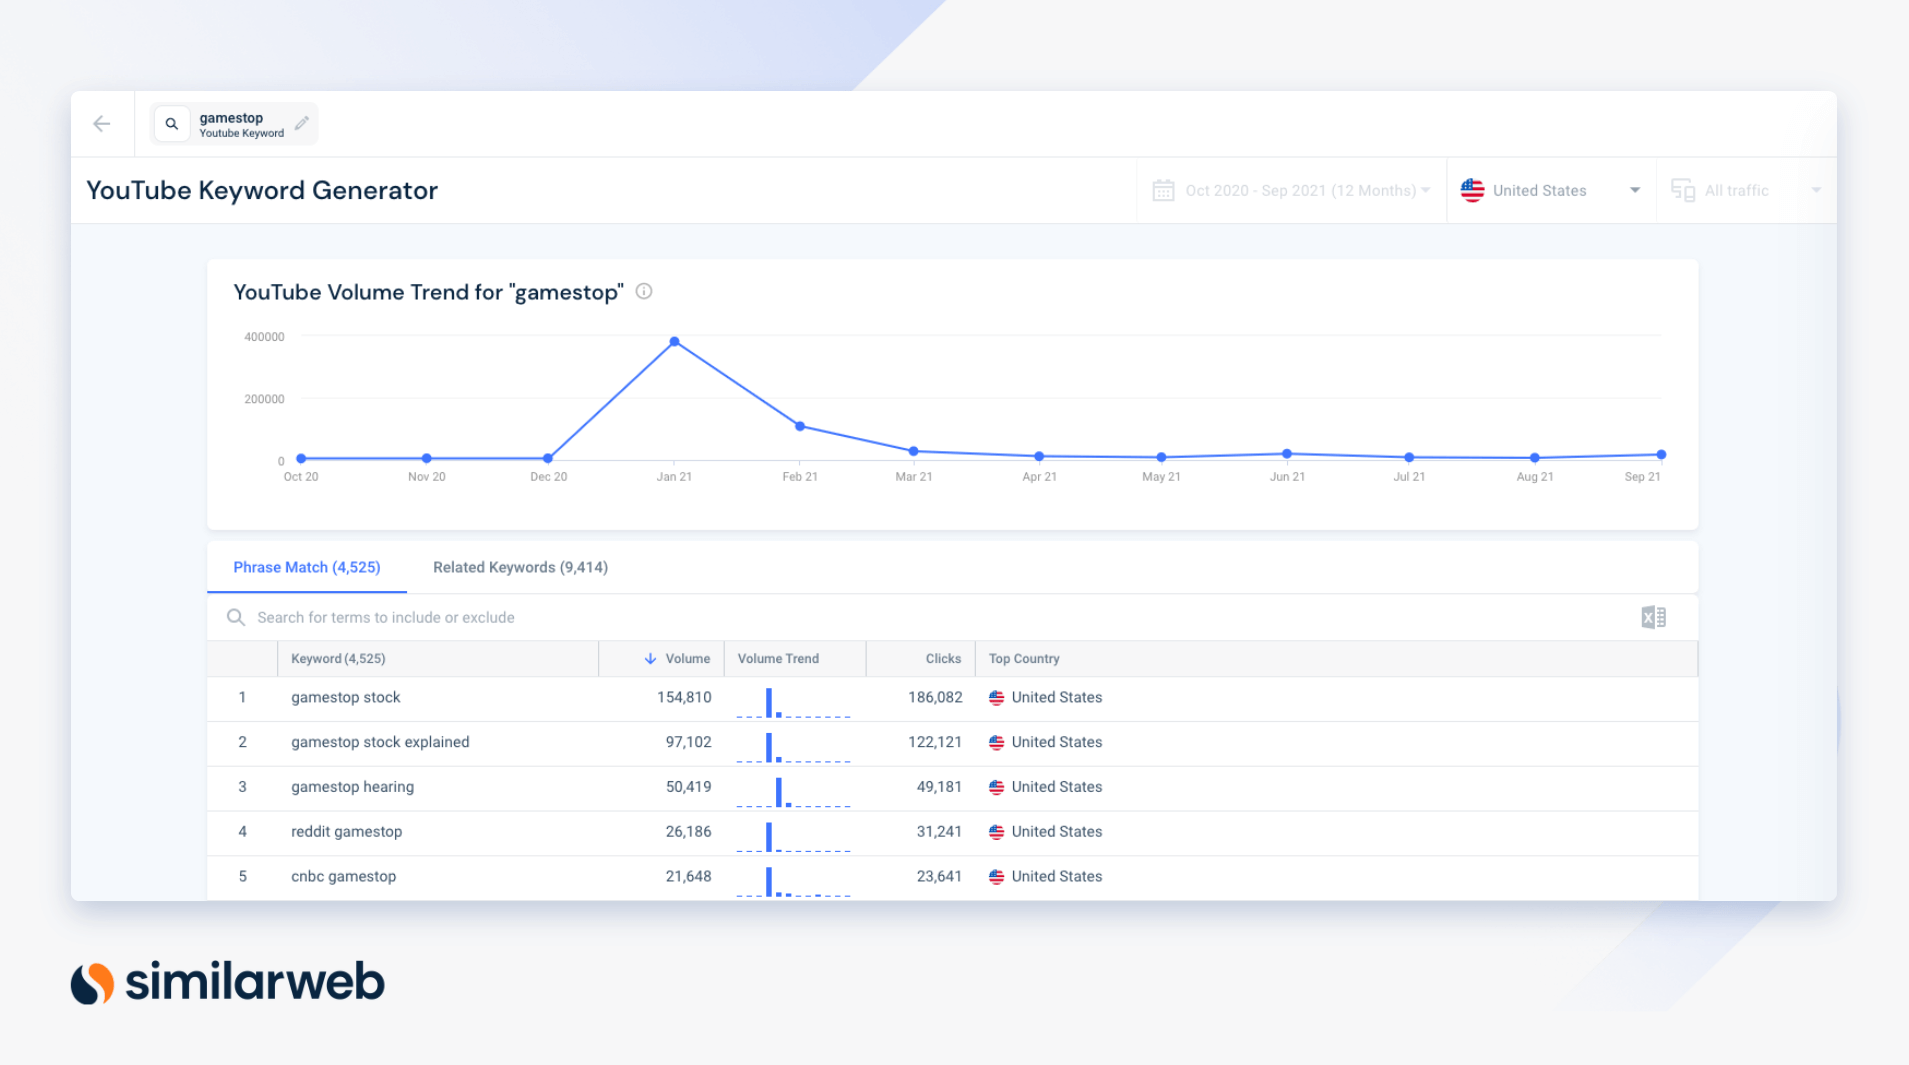This screenshot has height=1065, width=1909.
Task: Click the back arrow at top left
Action: [x=101, y=123]
